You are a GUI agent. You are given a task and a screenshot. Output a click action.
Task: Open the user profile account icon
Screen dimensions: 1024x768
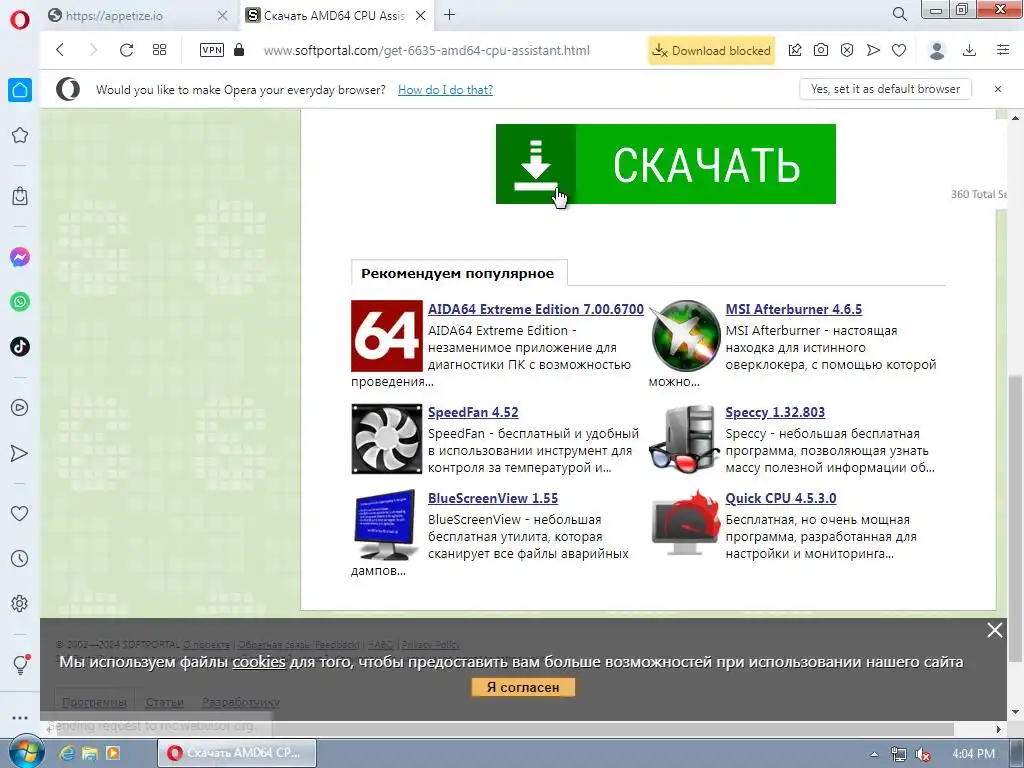click(937, 50)
